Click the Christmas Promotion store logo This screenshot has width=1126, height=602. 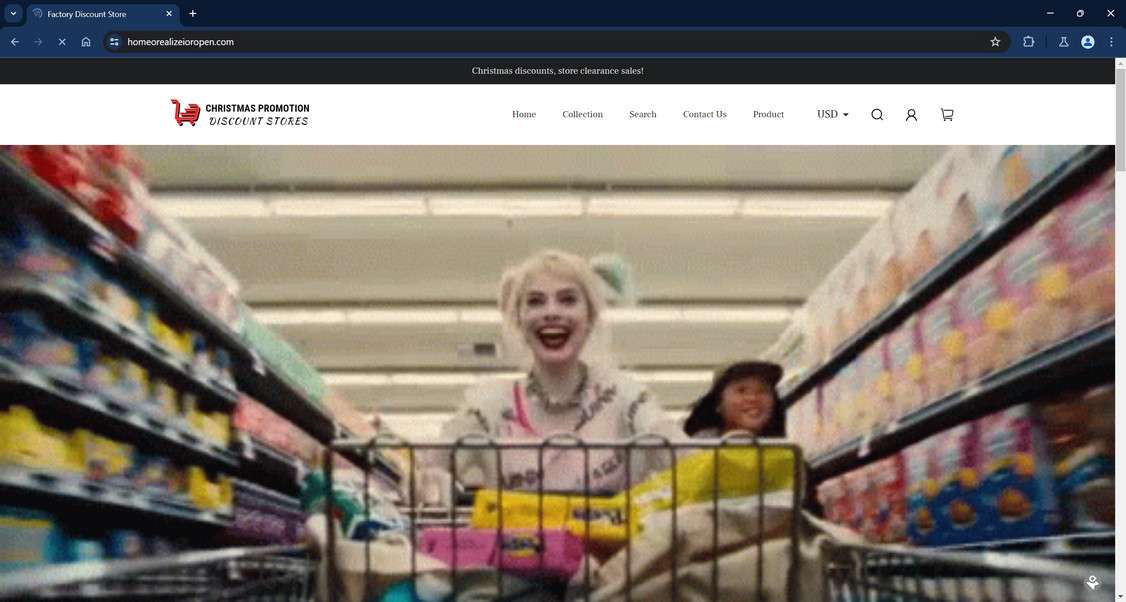[241, 114]
